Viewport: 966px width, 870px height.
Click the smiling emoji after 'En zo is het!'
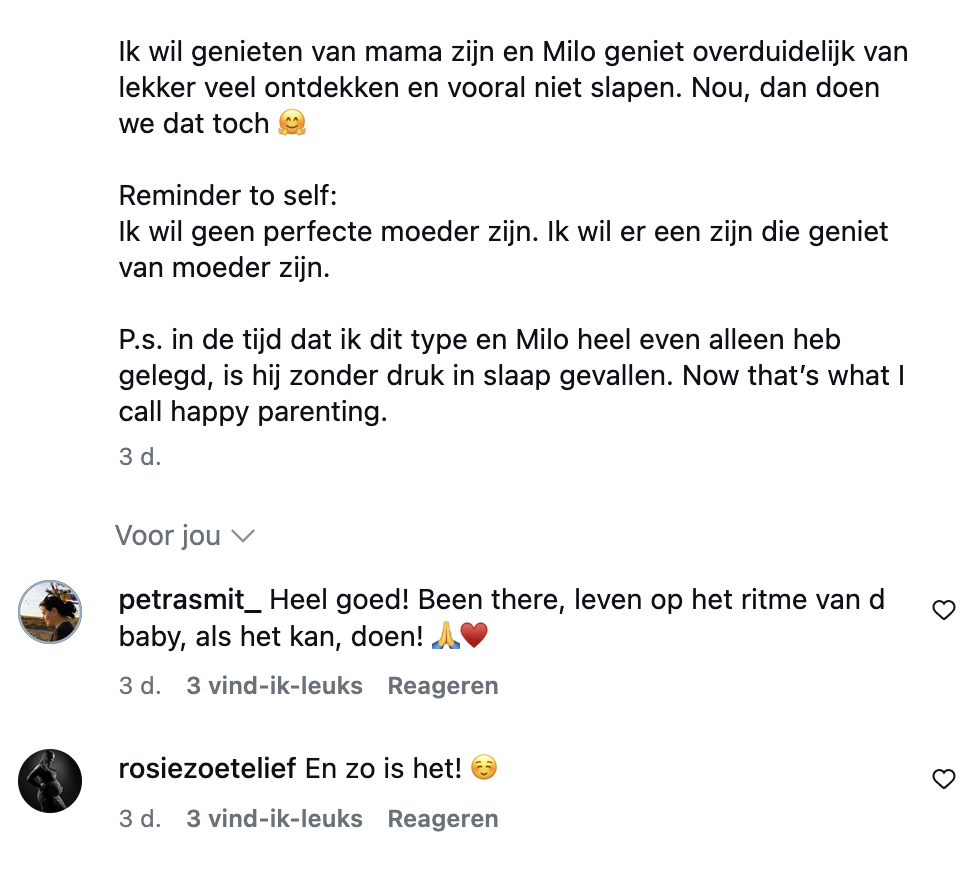[484, 768]
